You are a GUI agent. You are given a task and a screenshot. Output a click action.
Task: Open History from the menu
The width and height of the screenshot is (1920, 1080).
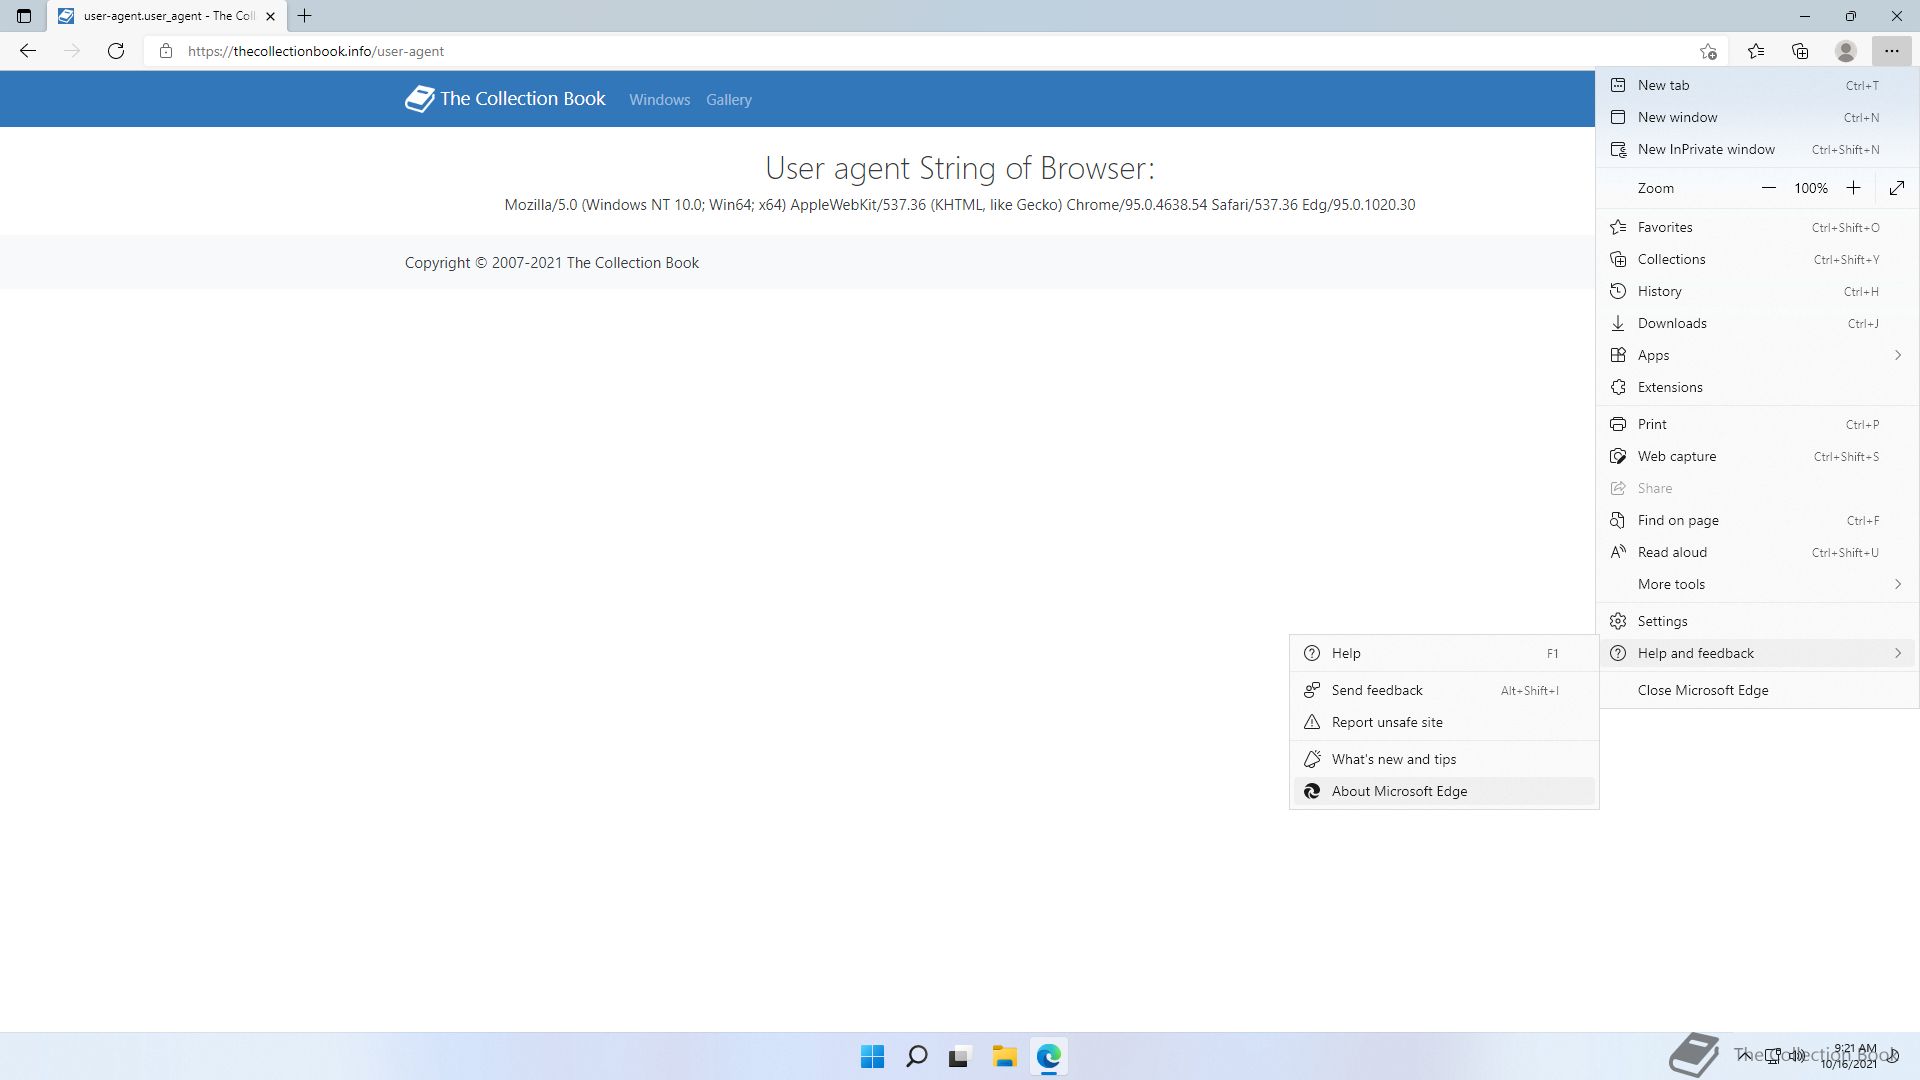coord(1757,291)
